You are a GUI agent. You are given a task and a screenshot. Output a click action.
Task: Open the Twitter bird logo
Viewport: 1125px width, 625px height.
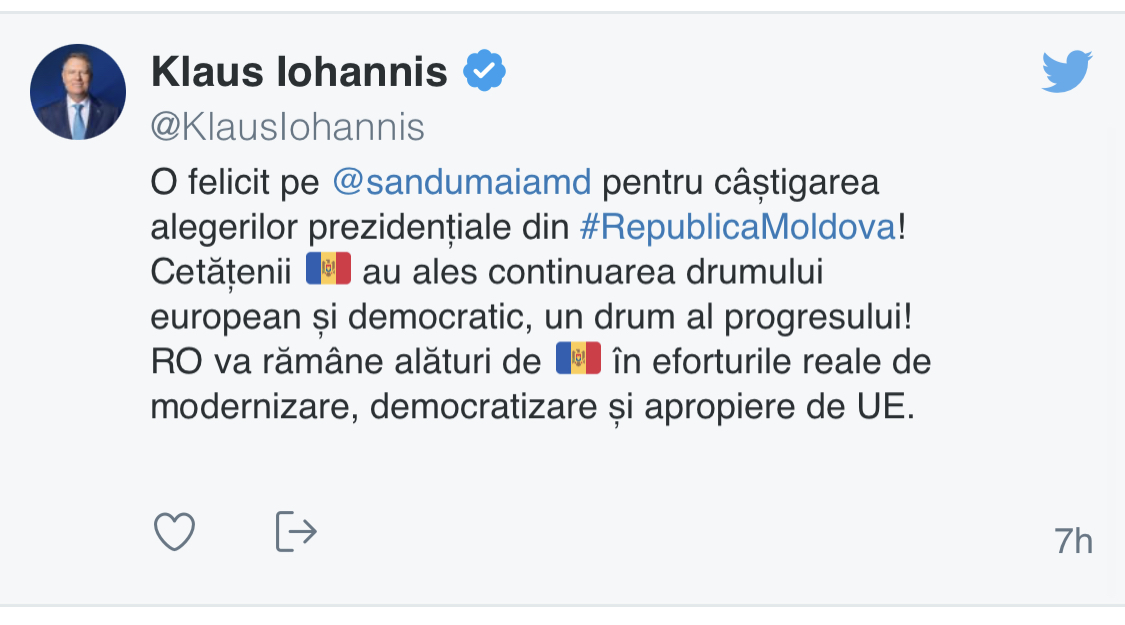tap(1067, 72)
